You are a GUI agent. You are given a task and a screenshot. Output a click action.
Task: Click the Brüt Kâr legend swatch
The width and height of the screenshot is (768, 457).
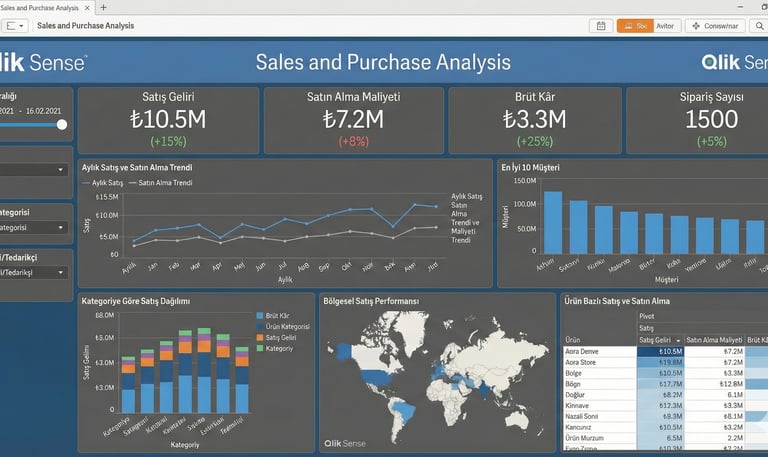click(260, 316)
